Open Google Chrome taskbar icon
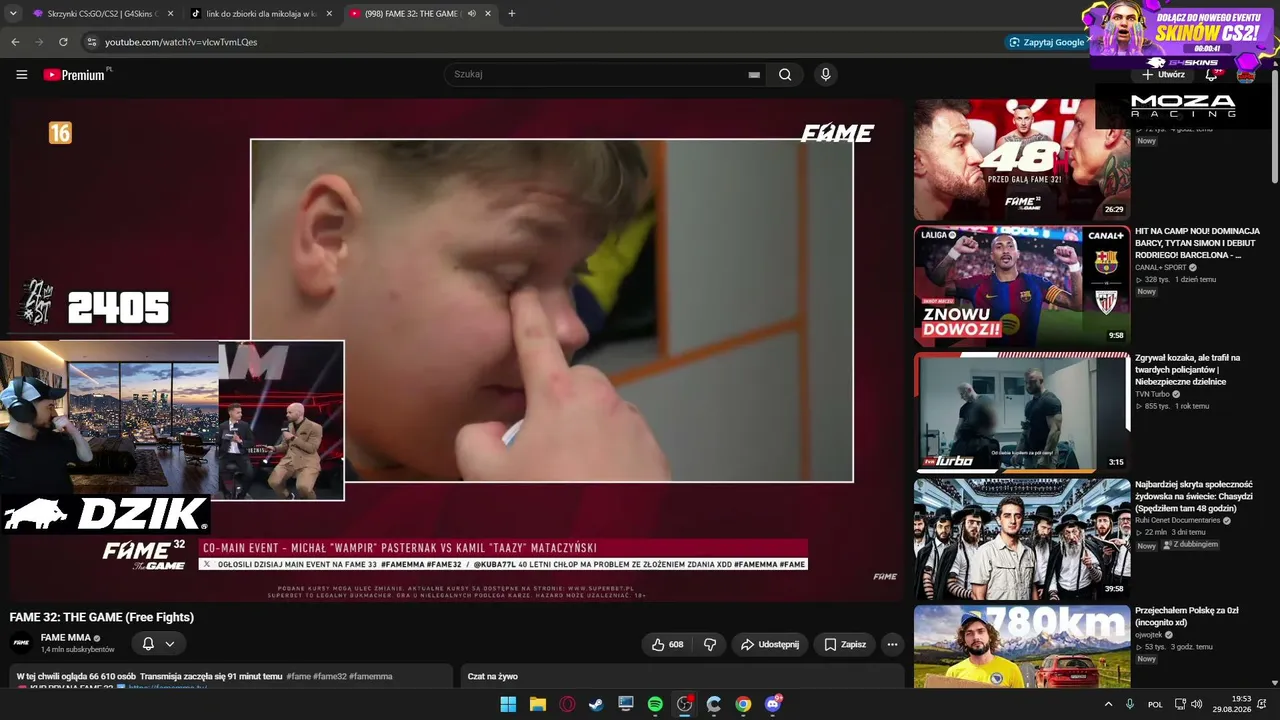 click(743, 704)
